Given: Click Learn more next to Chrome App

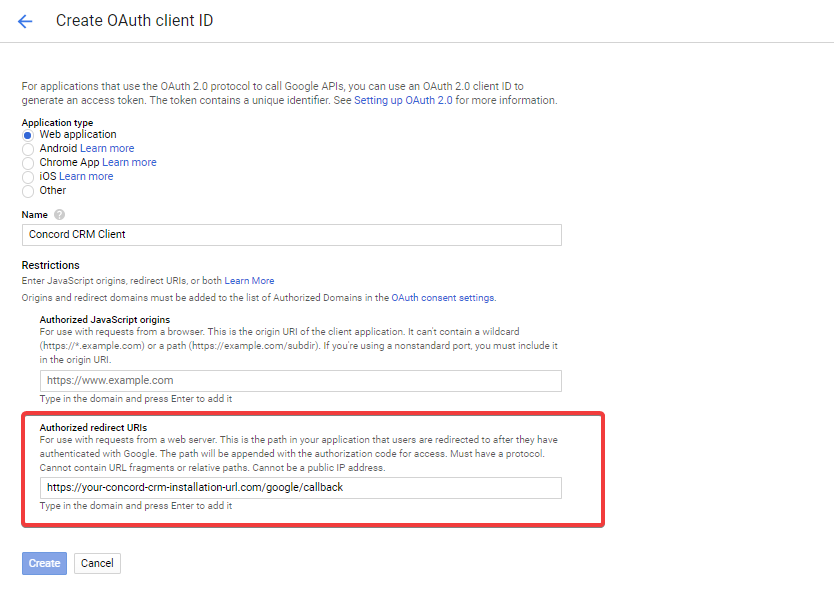Looking at the screenshot, I should [129, 162].
